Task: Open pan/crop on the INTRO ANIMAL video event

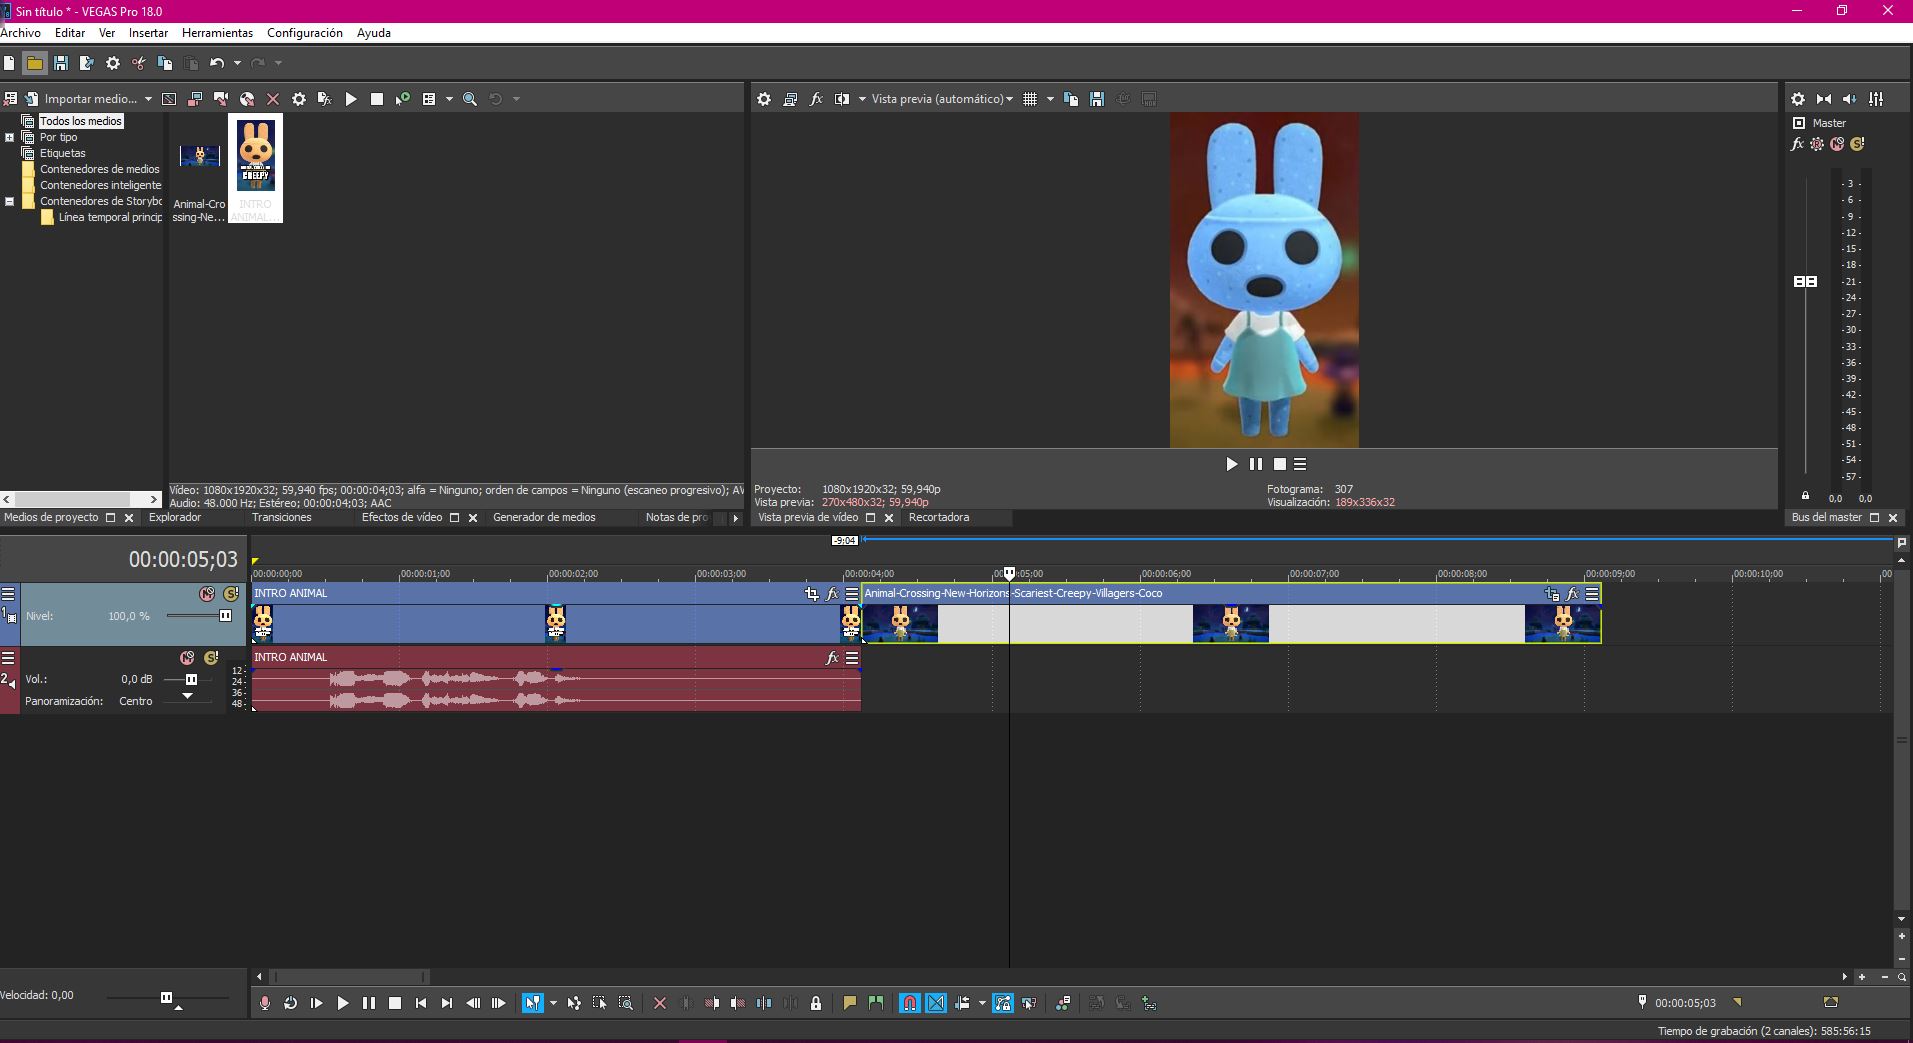Action: (811, 594)
